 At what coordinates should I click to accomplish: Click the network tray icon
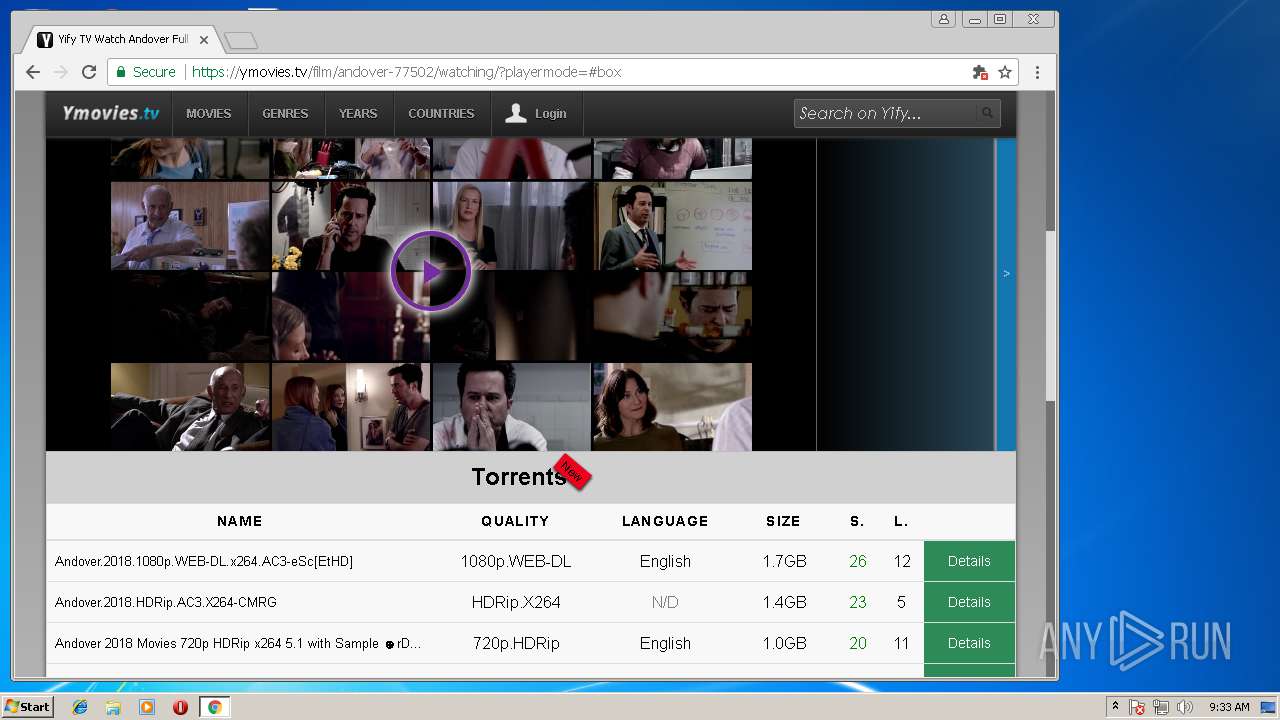pyautogui.click(x=1161, y=707)
